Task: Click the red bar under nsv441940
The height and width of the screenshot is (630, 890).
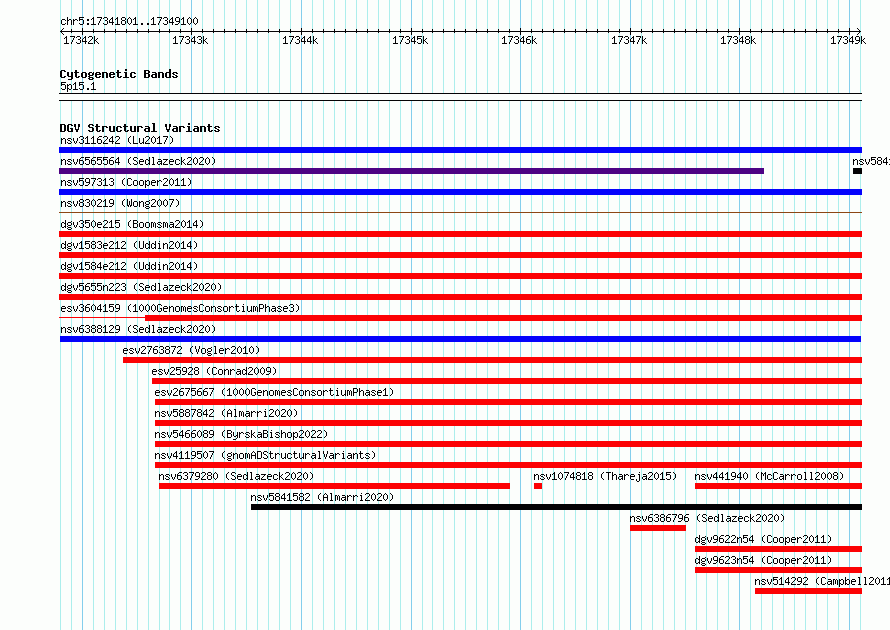Action: click(778, 486)
